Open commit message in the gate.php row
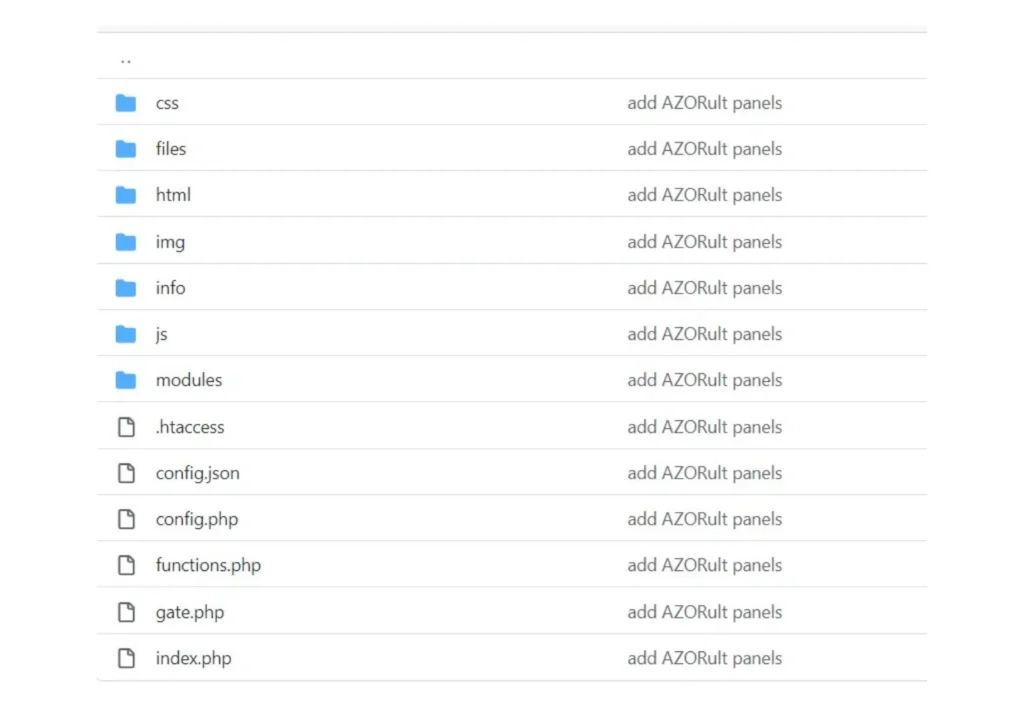The image size is (1024, 704). 705,612
